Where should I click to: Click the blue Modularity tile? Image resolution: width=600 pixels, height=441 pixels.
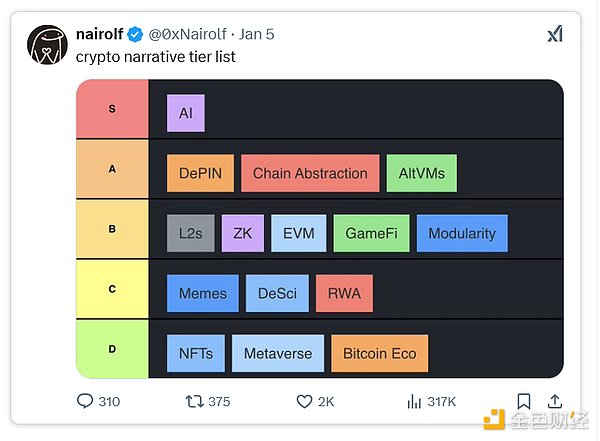(x=462, y=233)
